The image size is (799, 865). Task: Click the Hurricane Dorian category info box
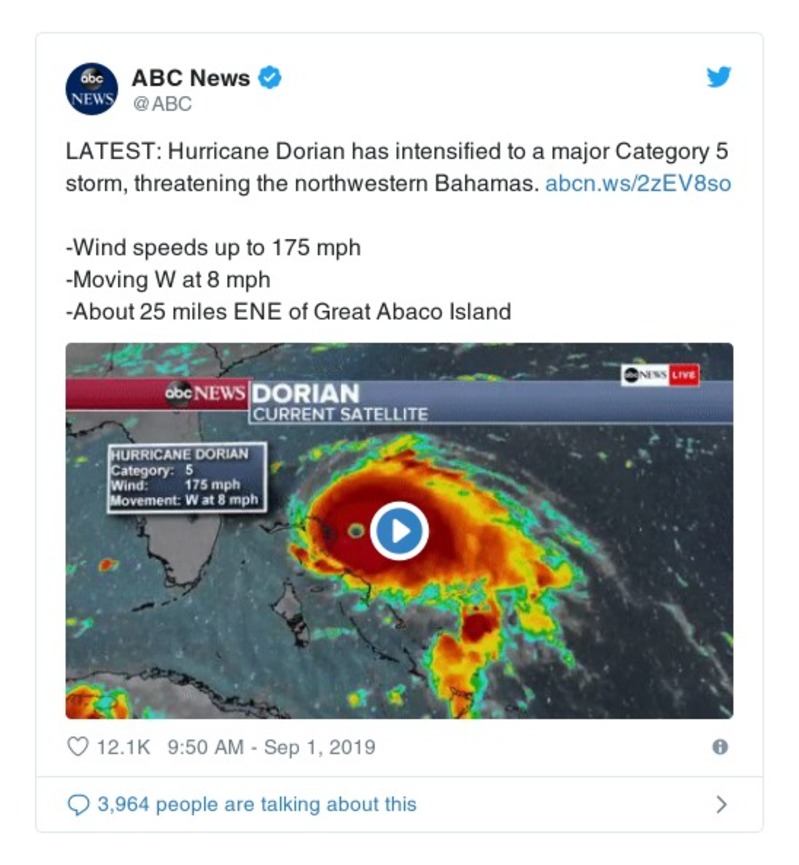(x=186, y=477)
